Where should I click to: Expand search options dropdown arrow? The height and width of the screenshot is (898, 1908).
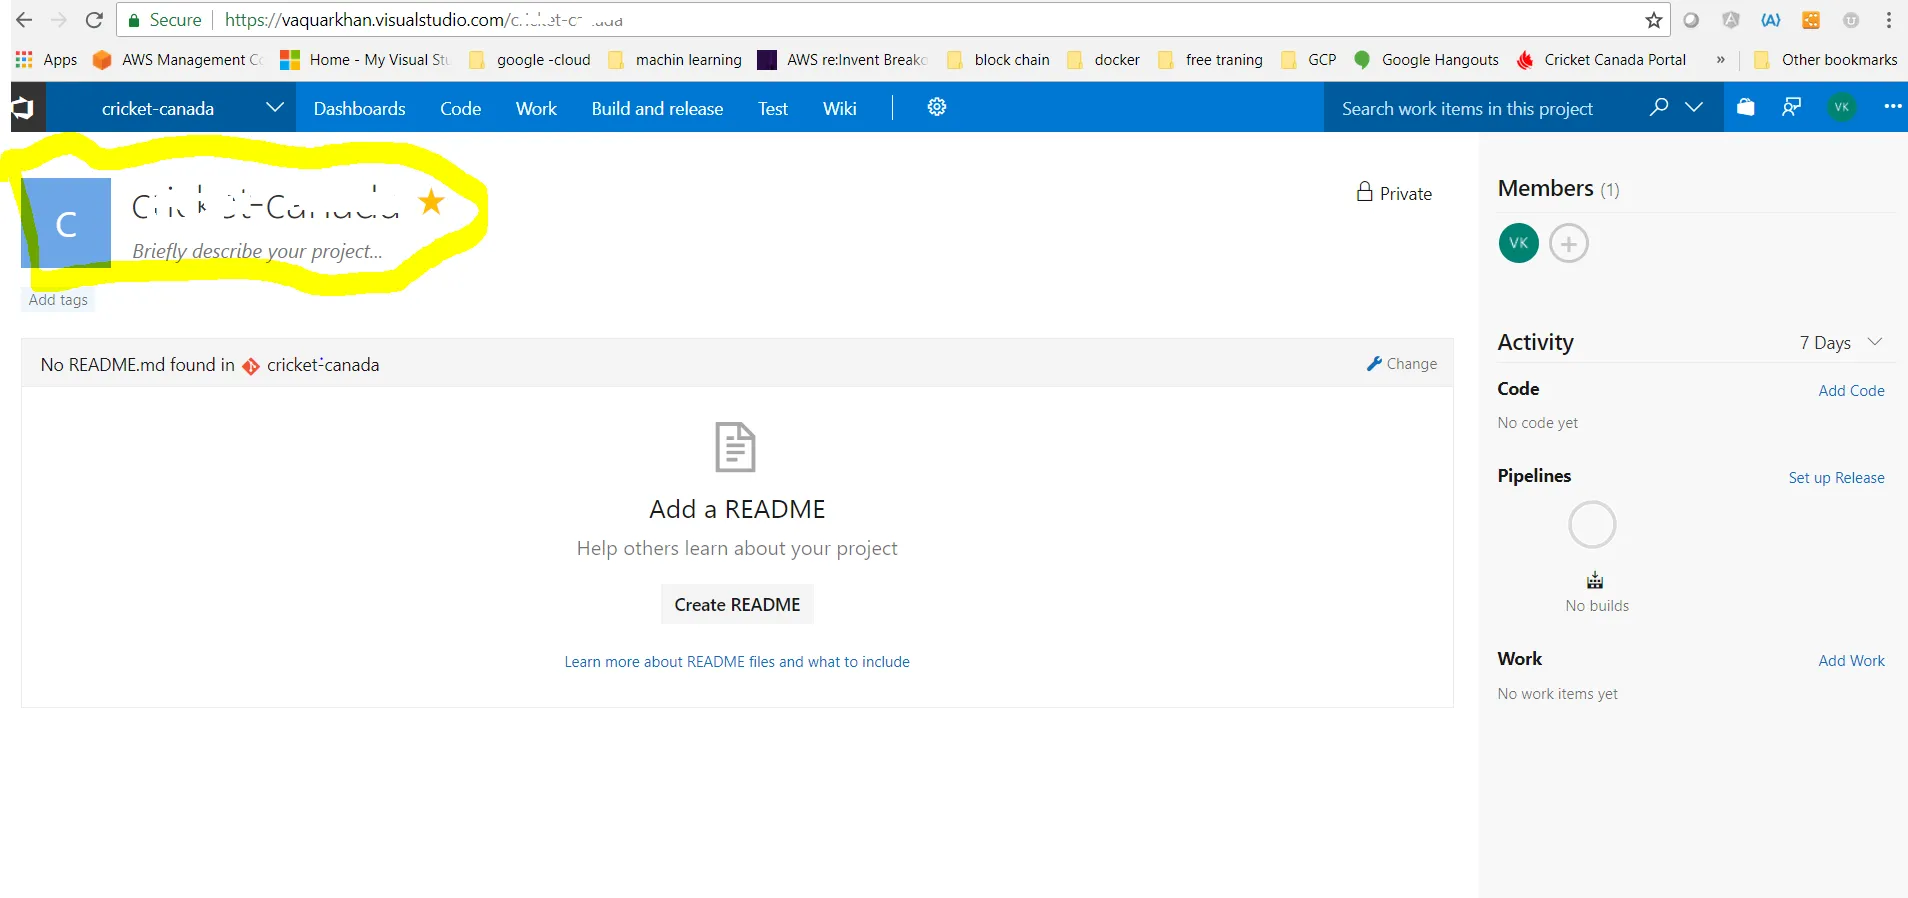coord(1694,107)
